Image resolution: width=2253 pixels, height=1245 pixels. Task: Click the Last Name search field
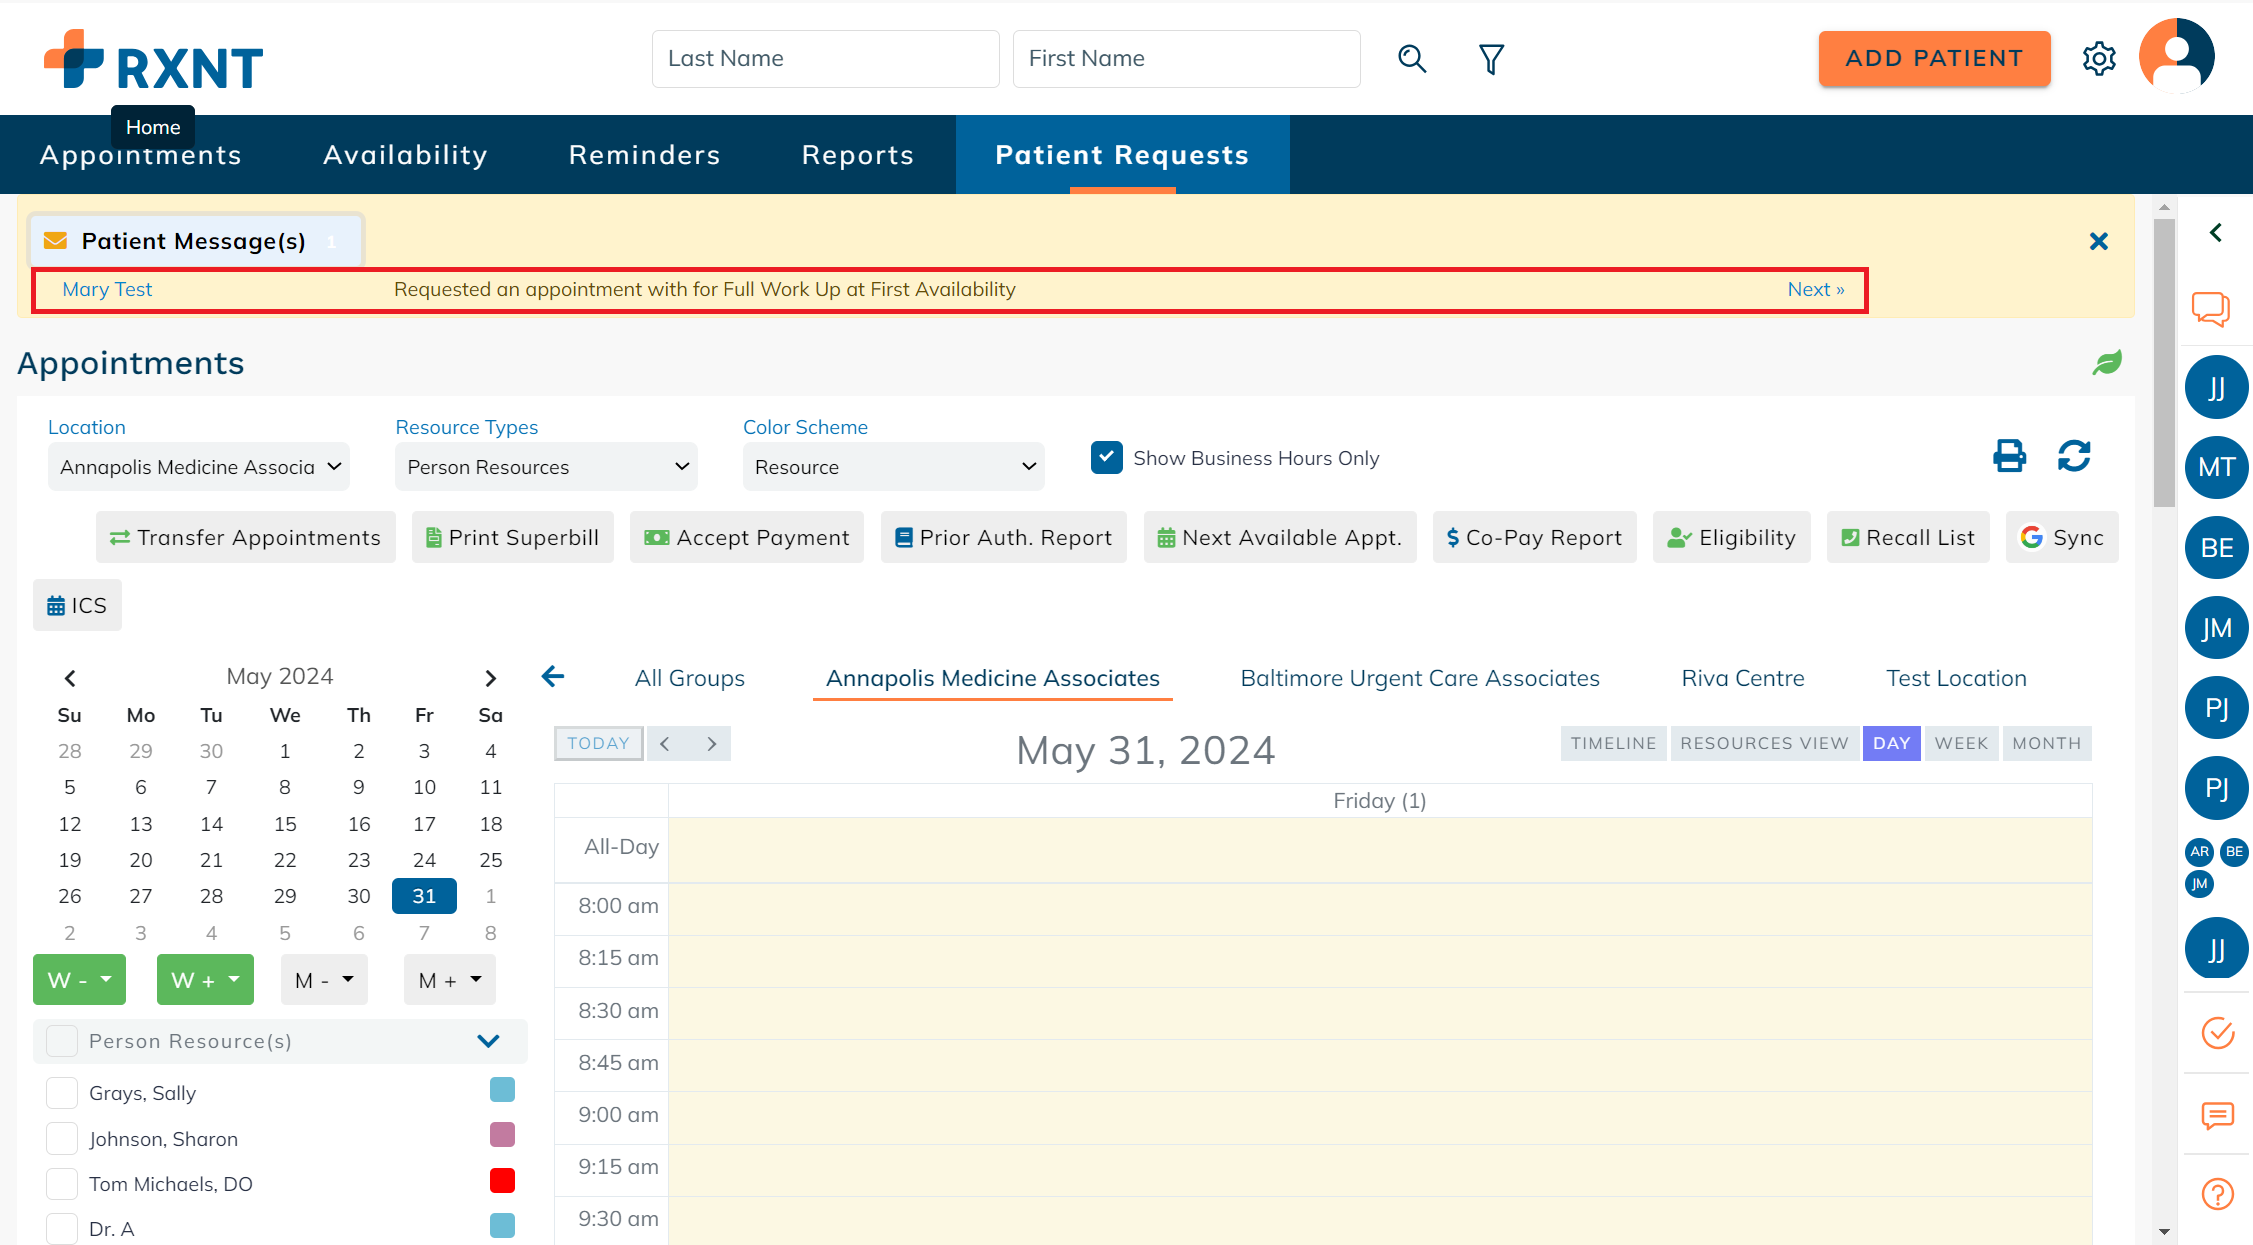(x=826, y=59)
